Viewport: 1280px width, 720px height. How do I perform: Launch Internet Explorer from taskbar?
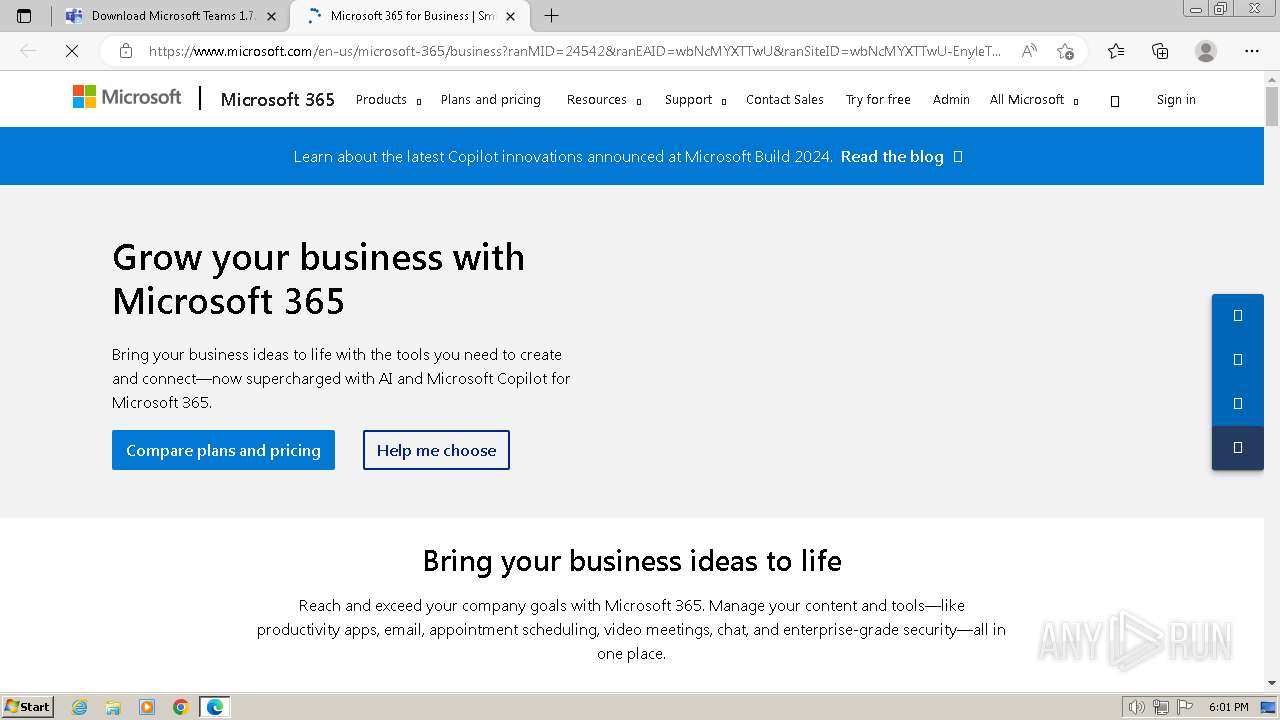point(80,707)
